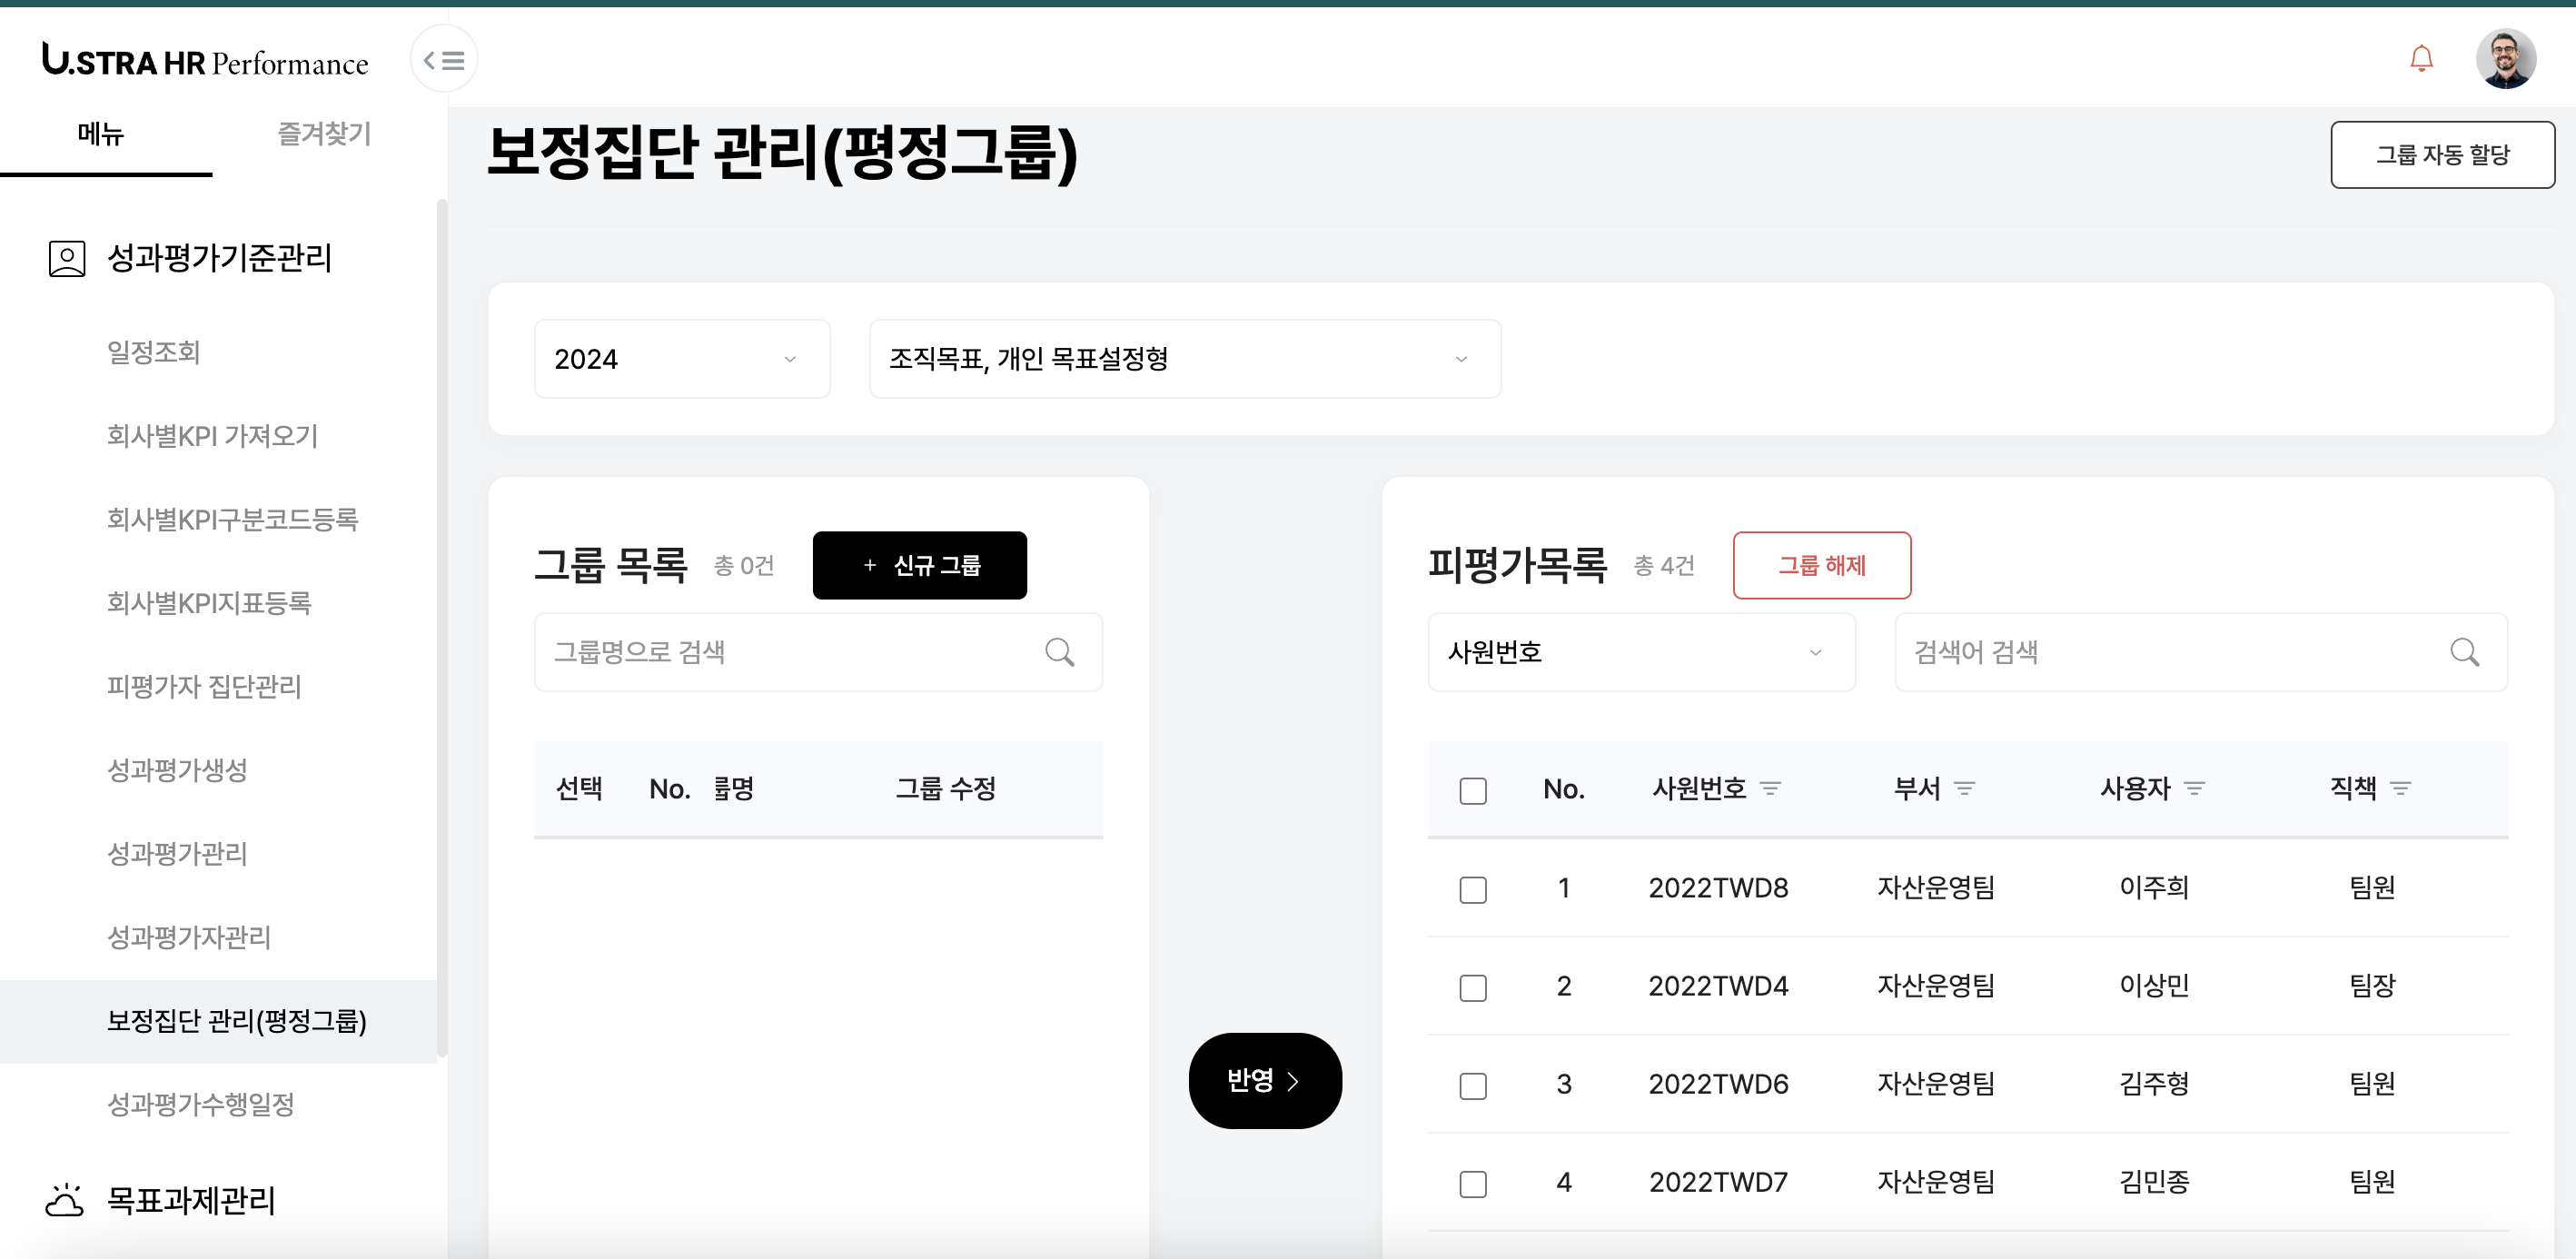Screen dimensions: 2576x1259
Task: Check the row for 김민종
Action: pos(1472,1183)
